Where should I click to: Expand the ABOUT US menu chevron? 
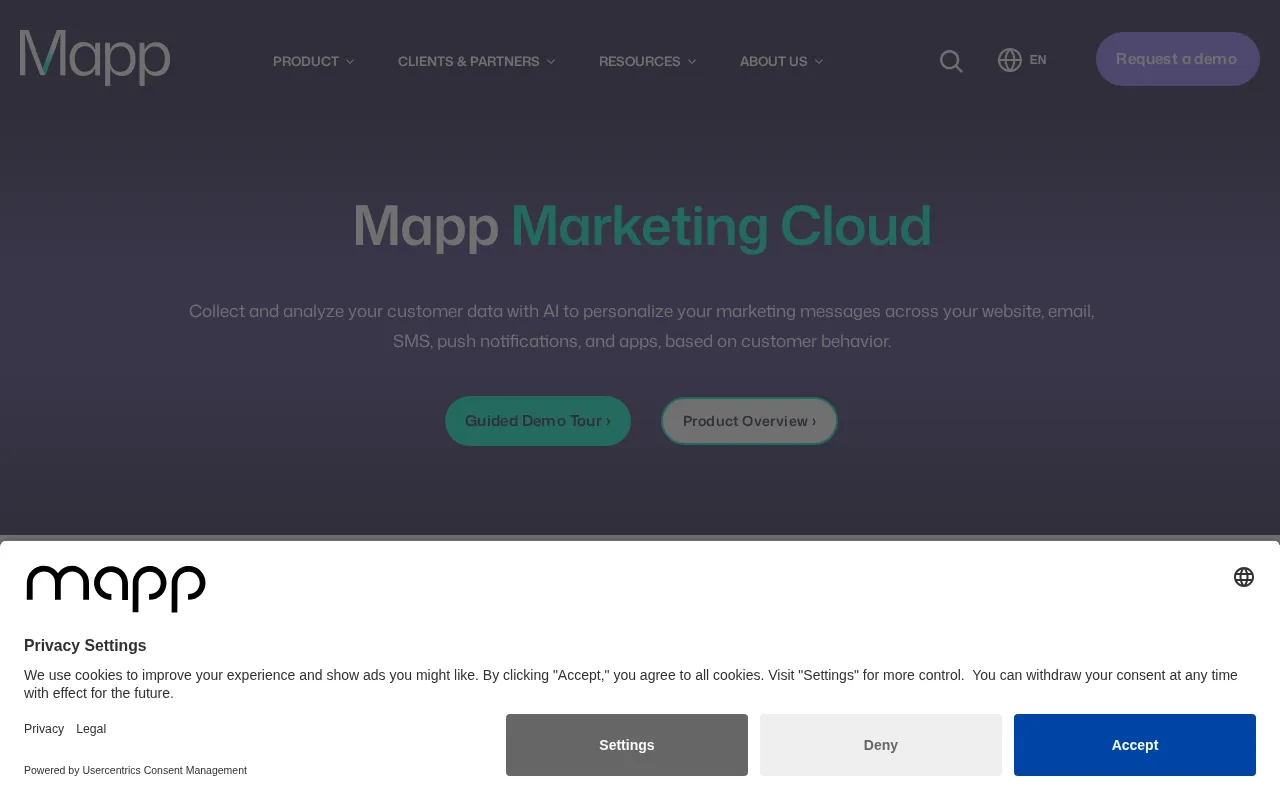[819, 62]
